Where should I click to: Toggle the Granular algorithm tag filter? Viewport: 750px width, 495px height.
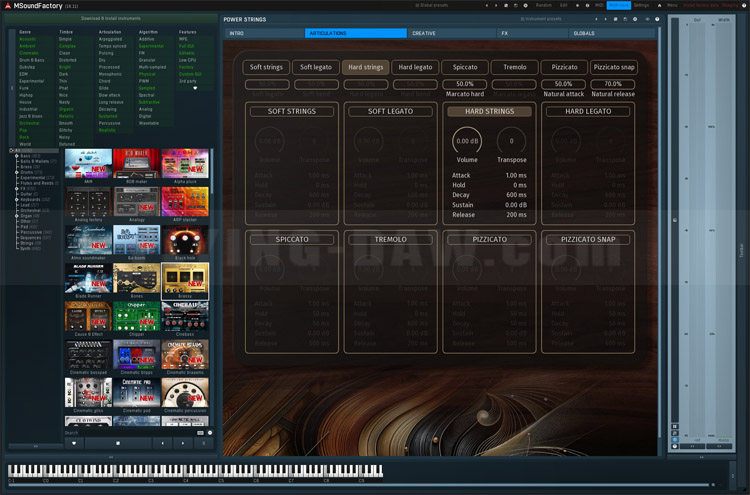[x=147, y=60]
